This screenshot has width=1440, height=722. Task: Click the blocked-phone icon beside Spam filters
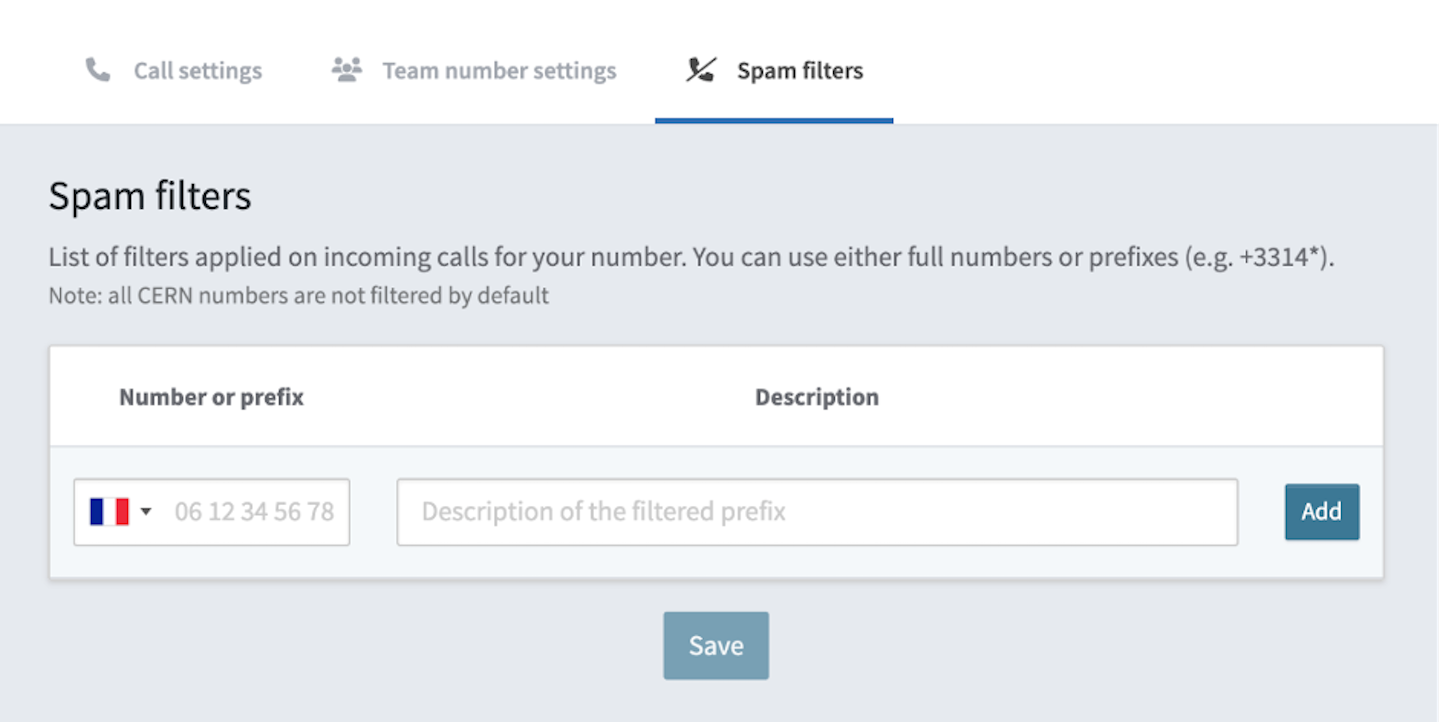(x=701, y=69)
